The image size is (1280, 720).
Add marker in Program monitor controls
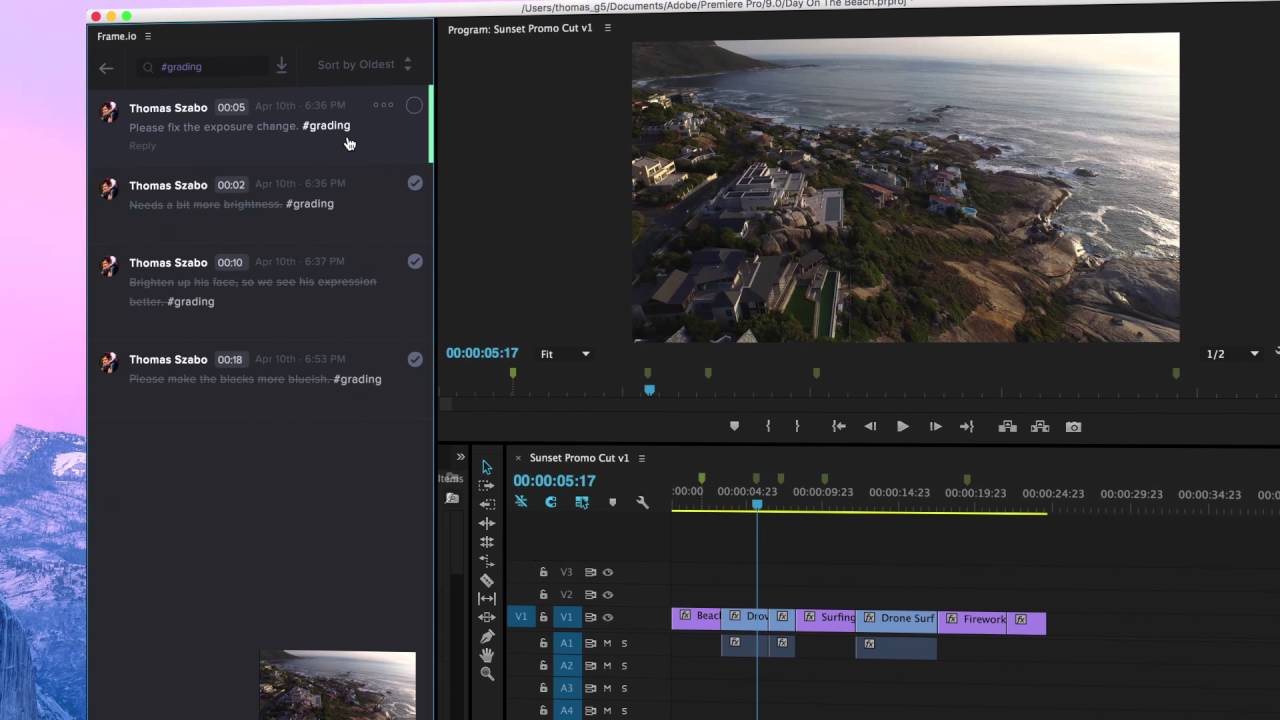pyautogui.click(x=734, y=426)
